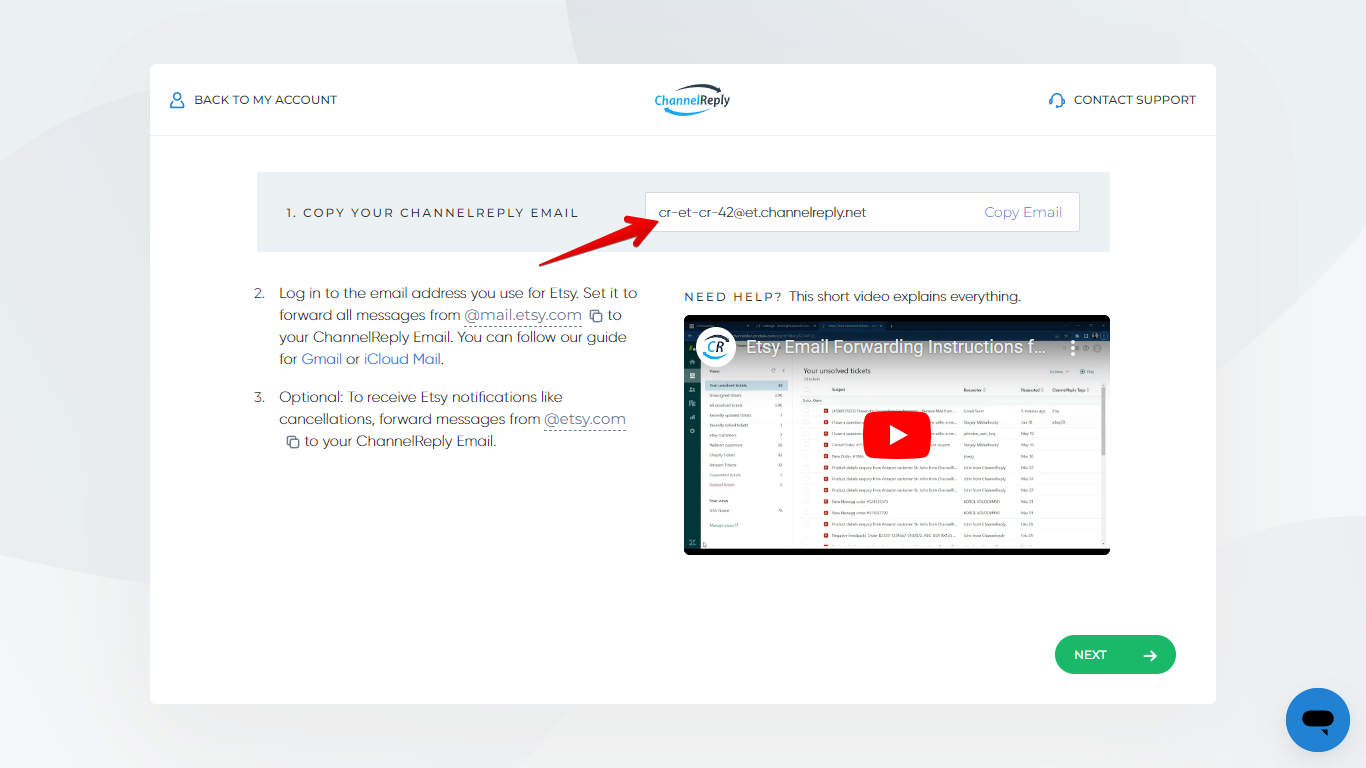Copy @mail.etsy.com using copy icon
Screen dimensions: 1366x768
596,316
